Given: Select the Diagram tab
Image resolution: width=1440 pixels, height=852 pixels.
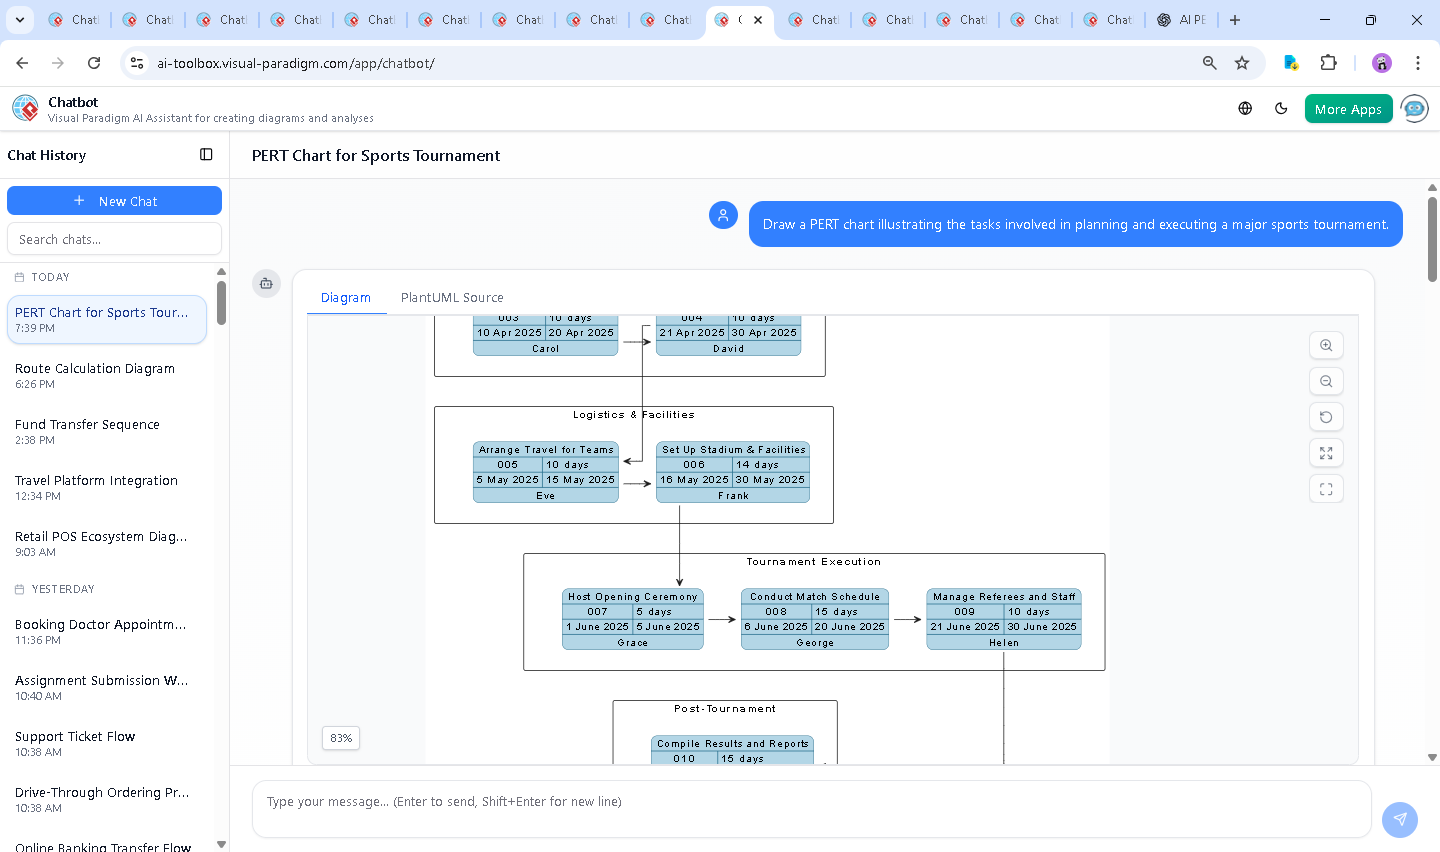Looking at the screenshot, I should click(346, 298).
